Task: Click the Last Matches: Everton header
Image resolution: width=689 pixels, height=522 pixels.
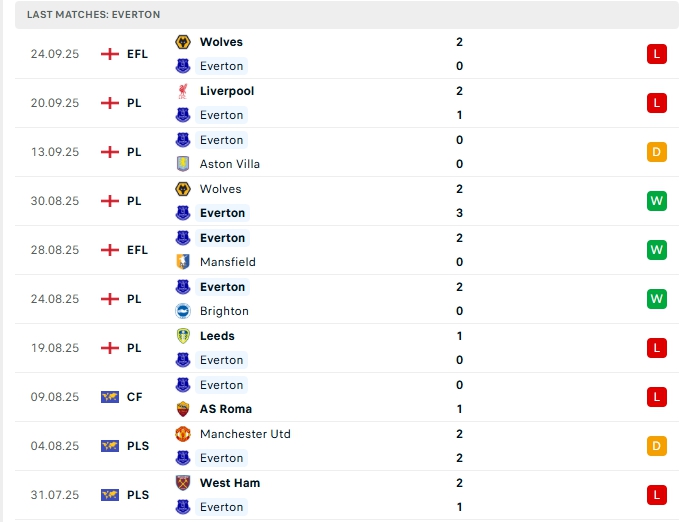Action: [94, 15]
